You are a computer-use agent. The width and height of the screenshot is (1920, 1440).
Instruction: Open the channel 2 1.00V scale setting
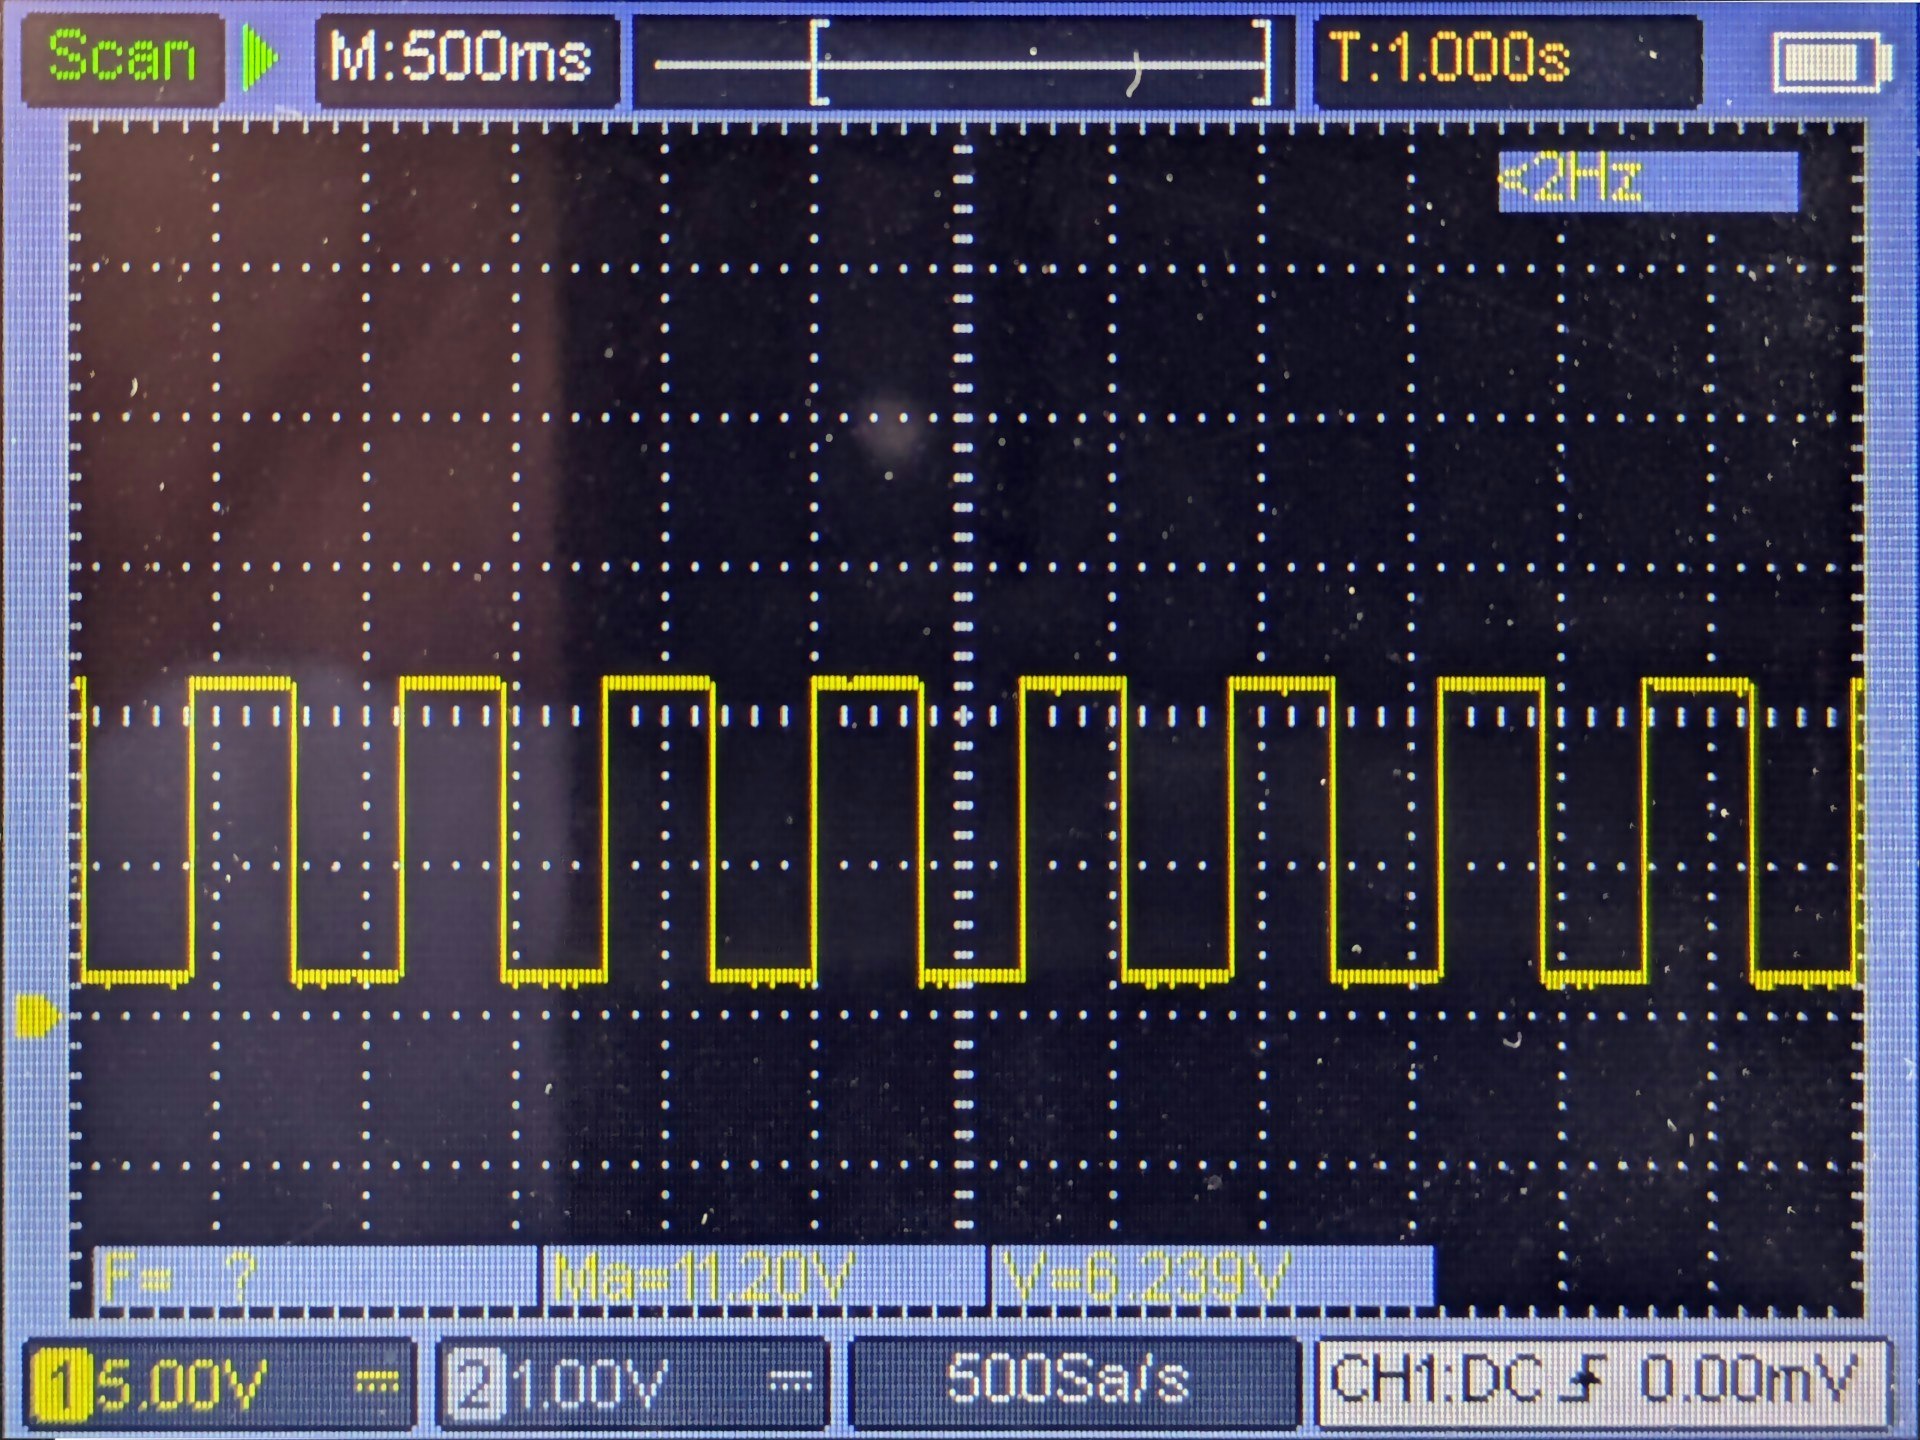[588, 1386]
